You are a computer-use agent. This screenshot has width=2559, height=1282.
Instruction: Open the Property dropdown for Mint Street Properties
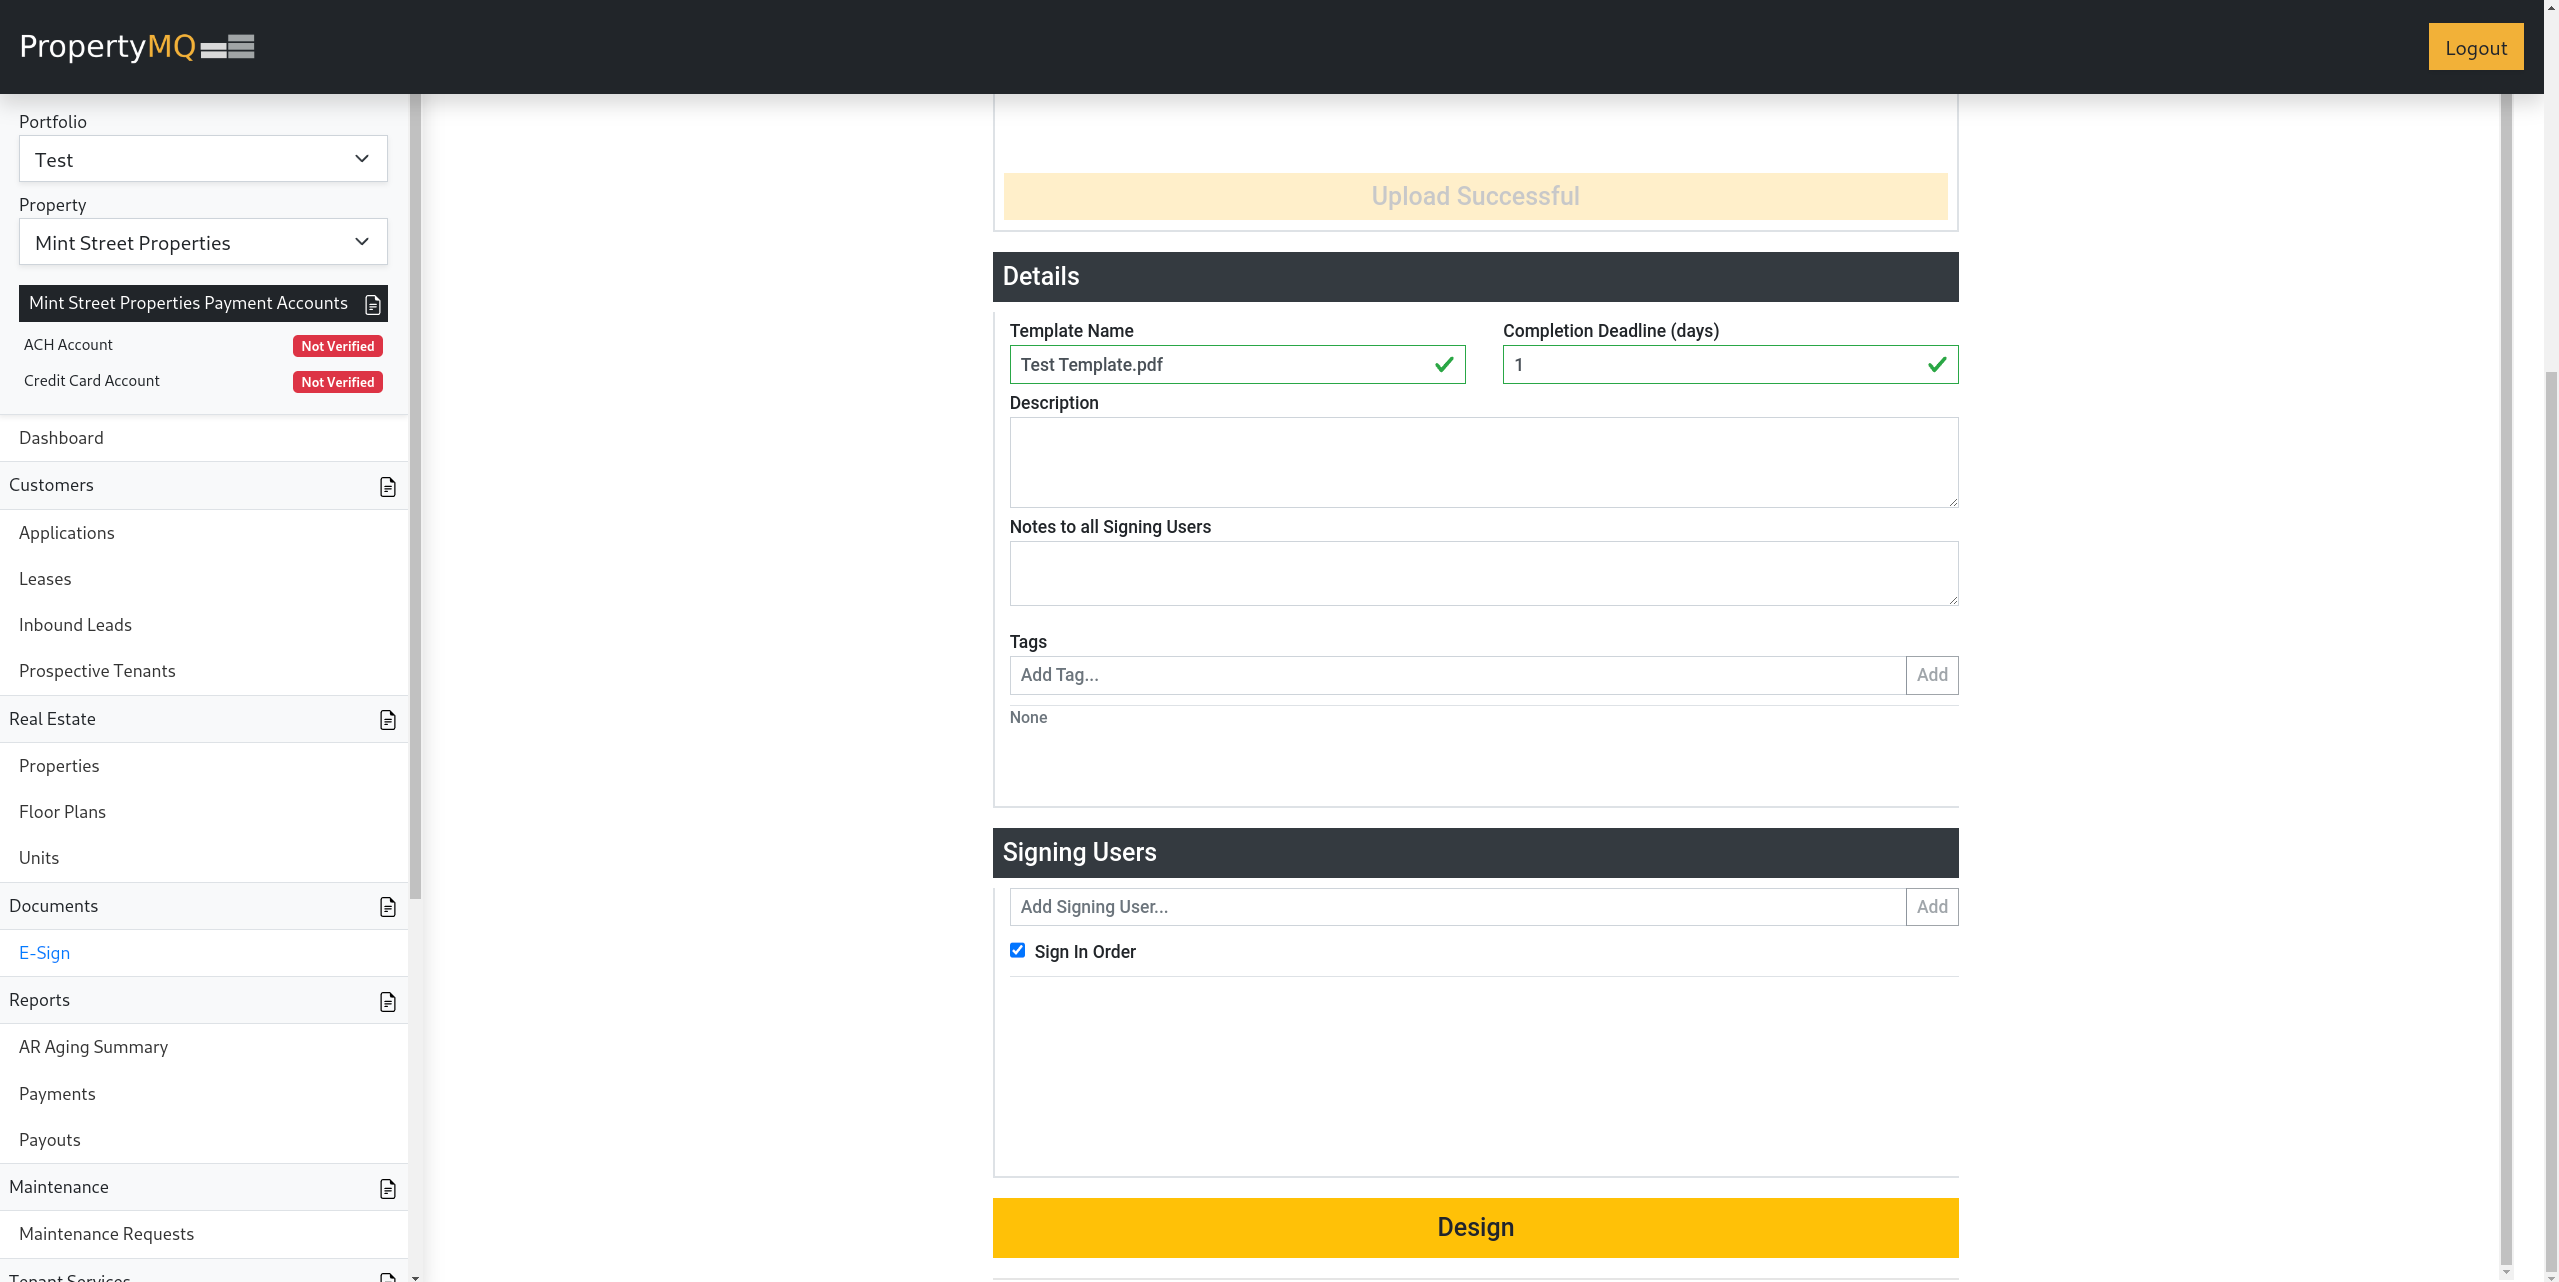[x=203, y=243]
